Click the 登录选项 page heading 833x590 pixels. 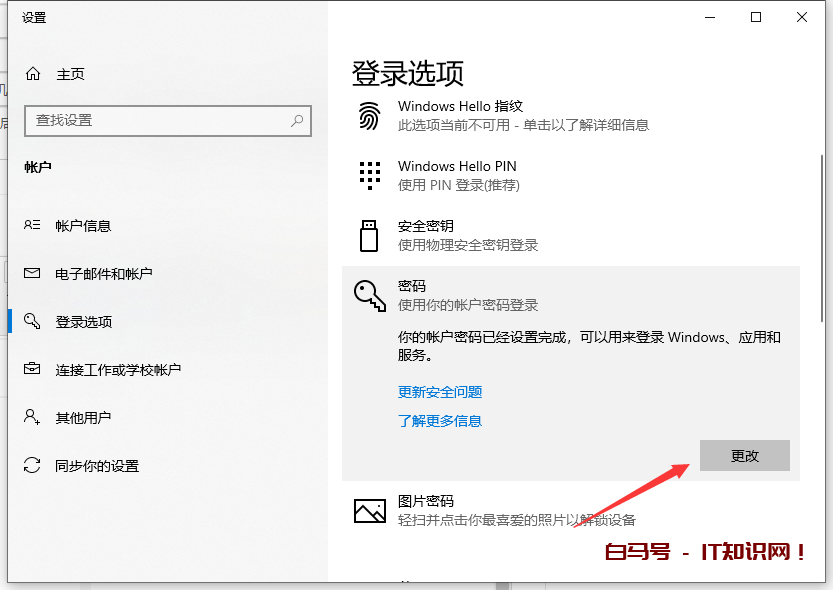tap(407, 73)
